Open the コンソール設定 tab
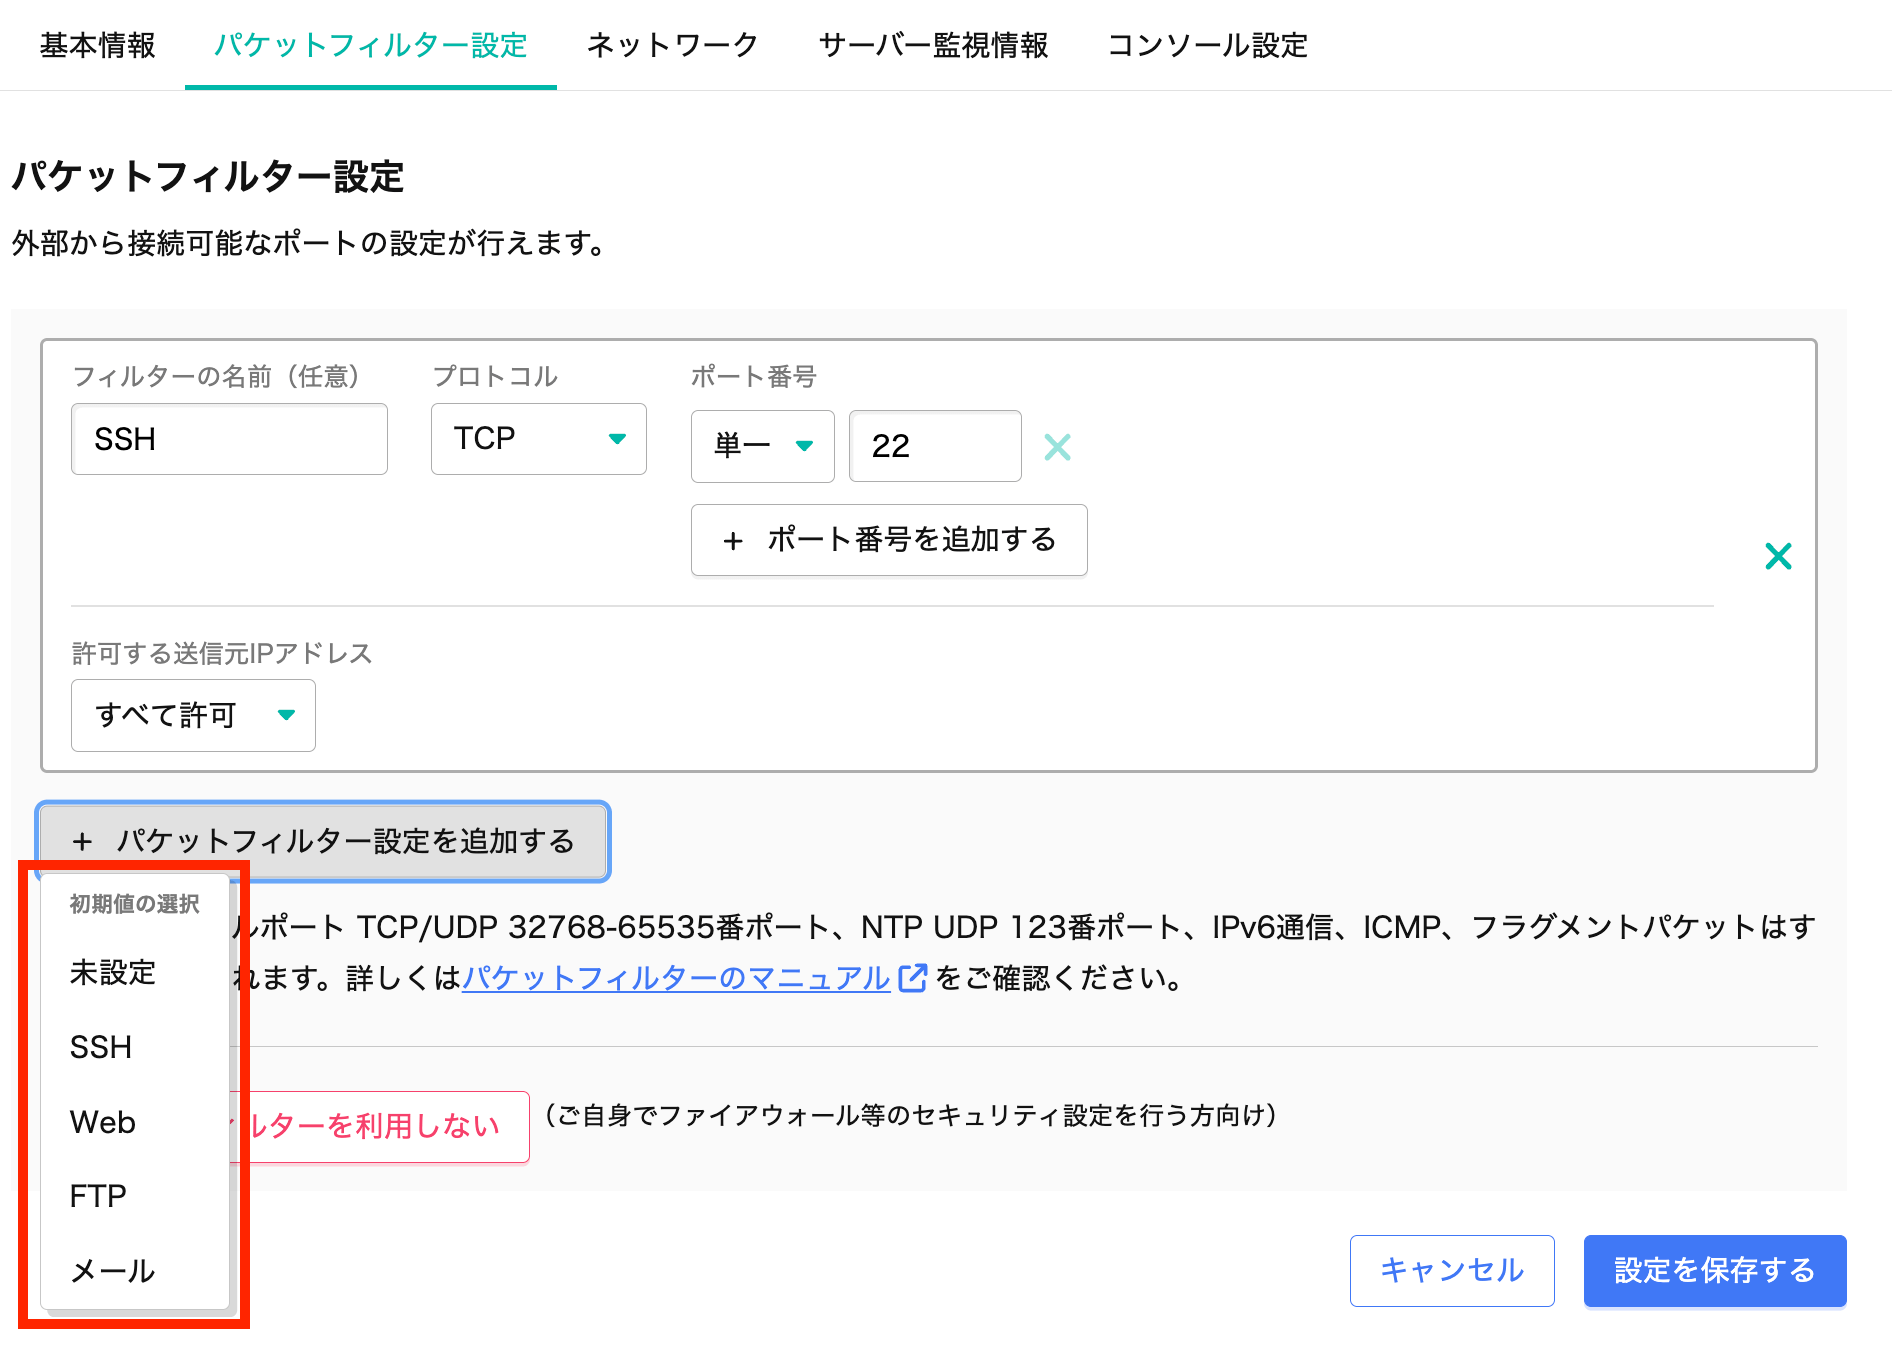 point(1207,45)
